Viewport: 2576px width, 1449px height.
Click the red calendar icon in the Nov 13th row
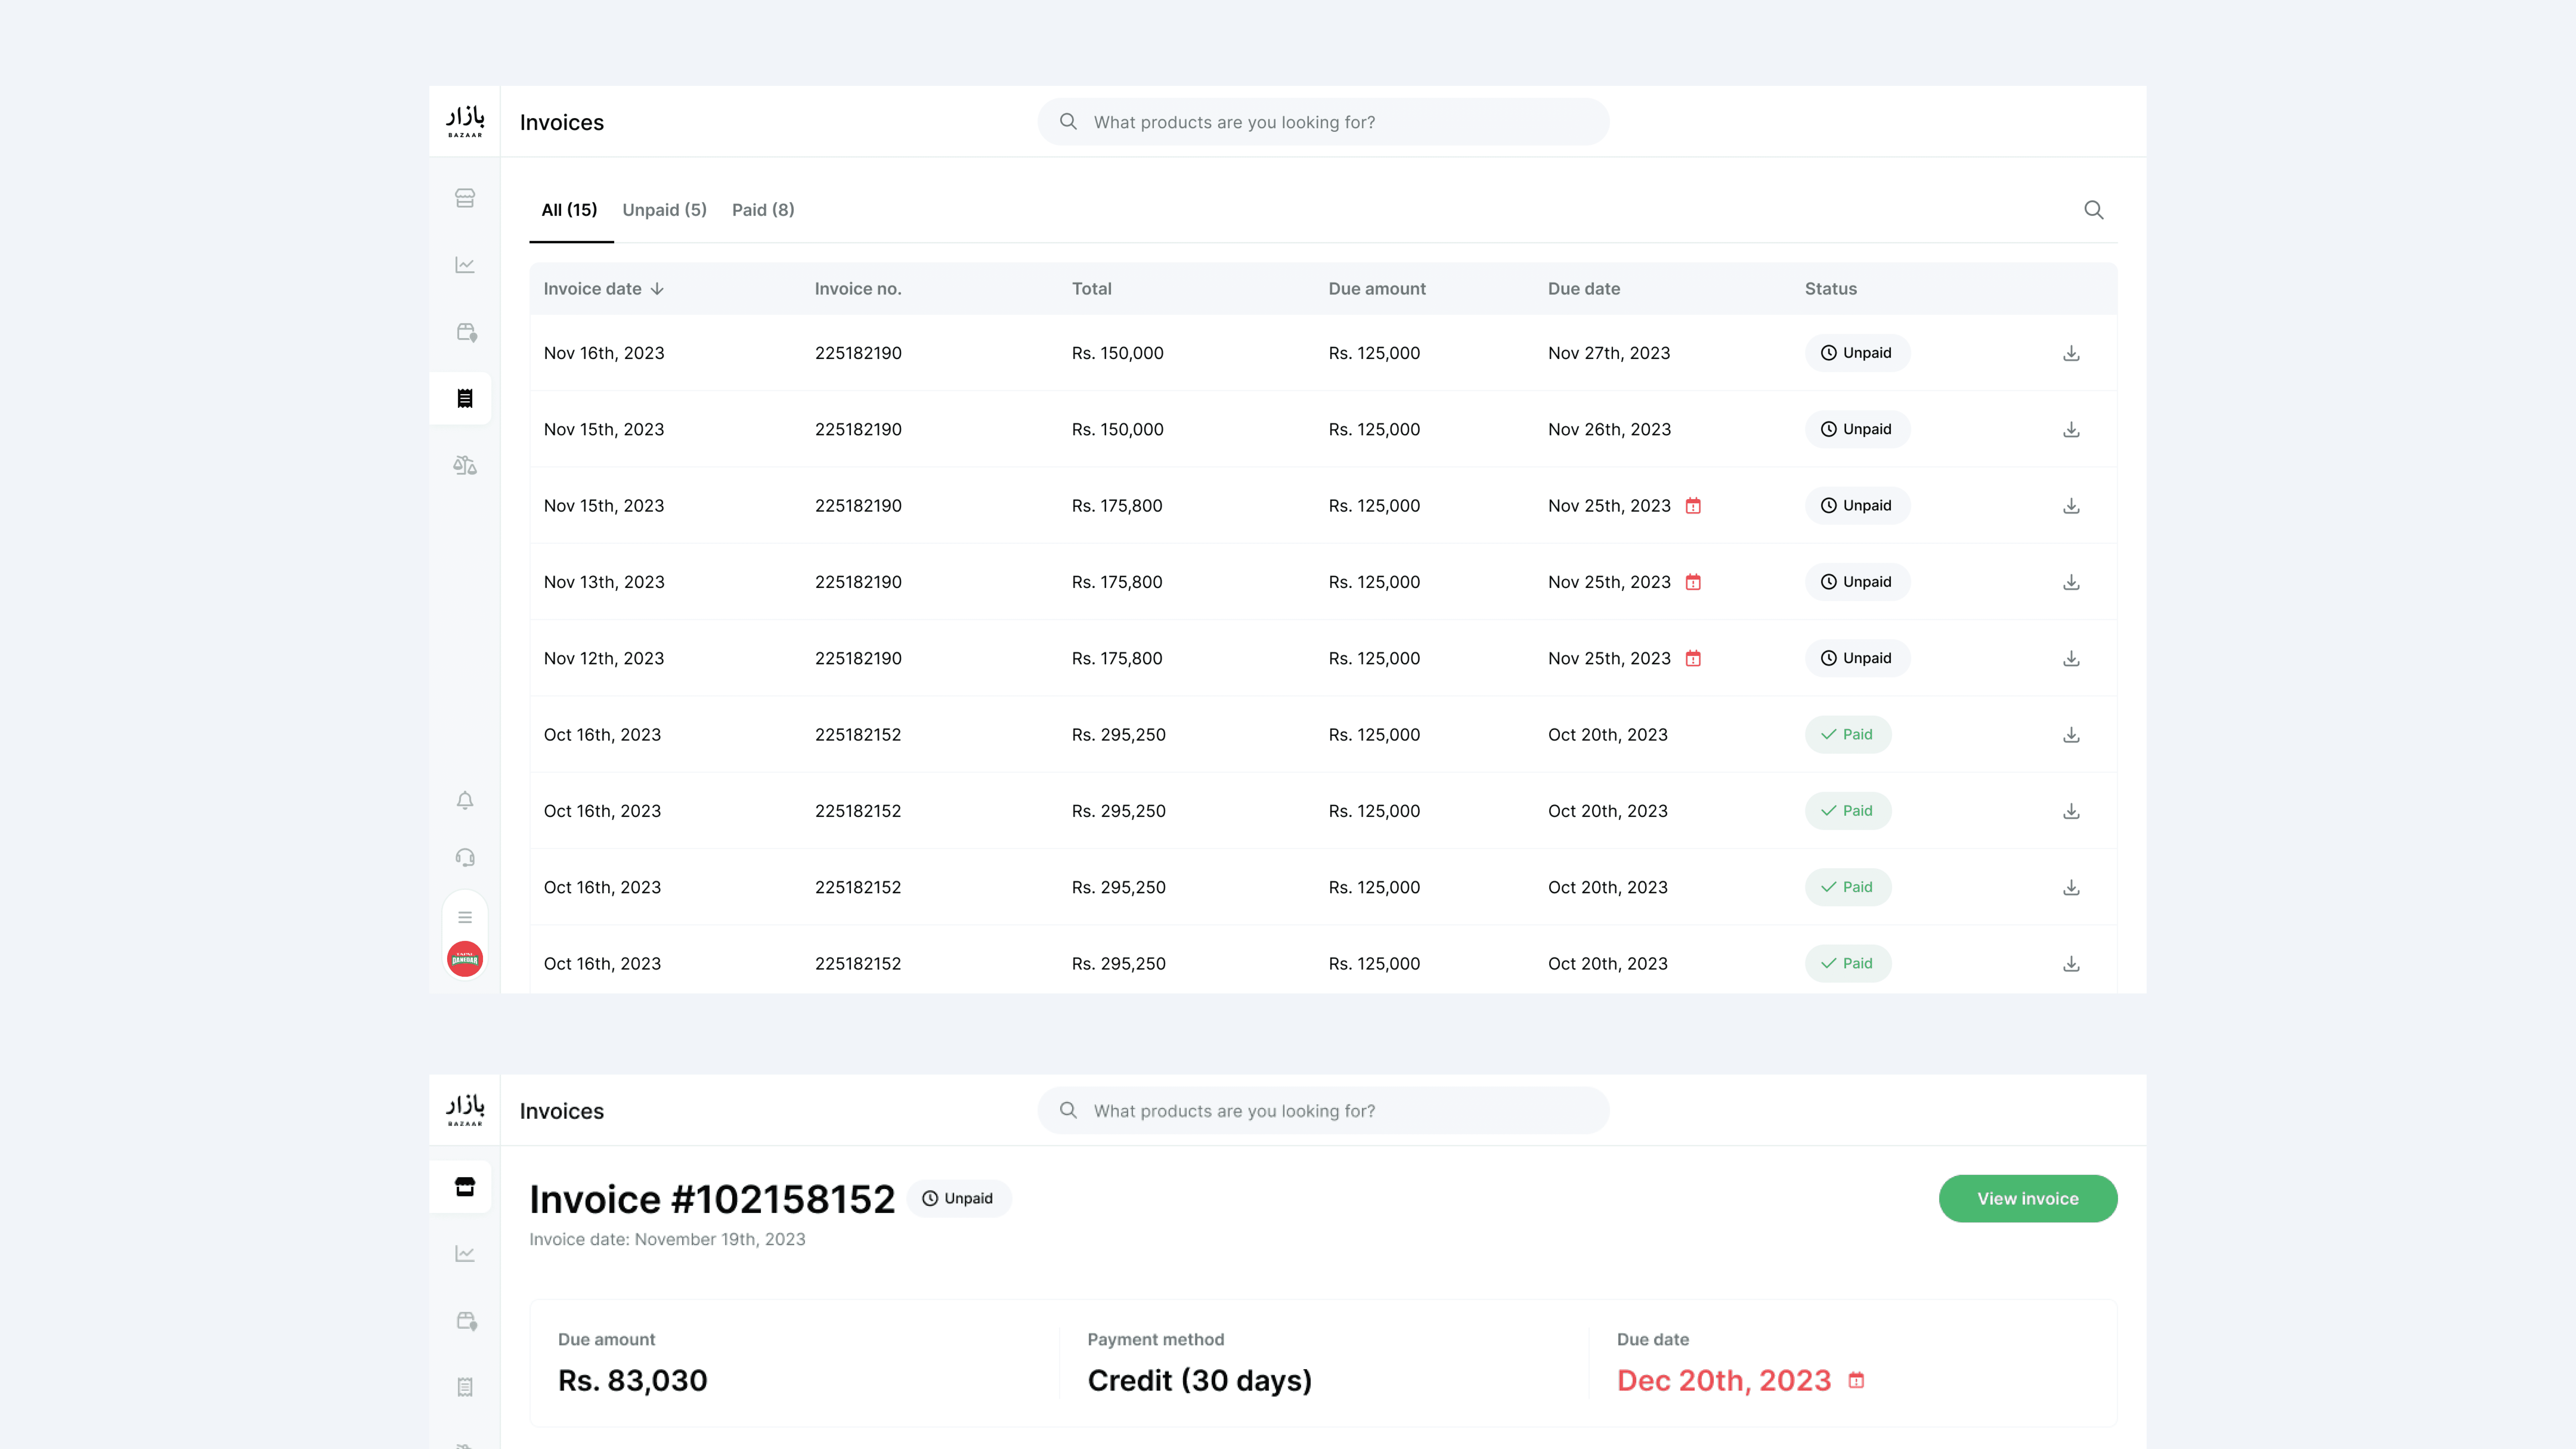click(1693, 582)
